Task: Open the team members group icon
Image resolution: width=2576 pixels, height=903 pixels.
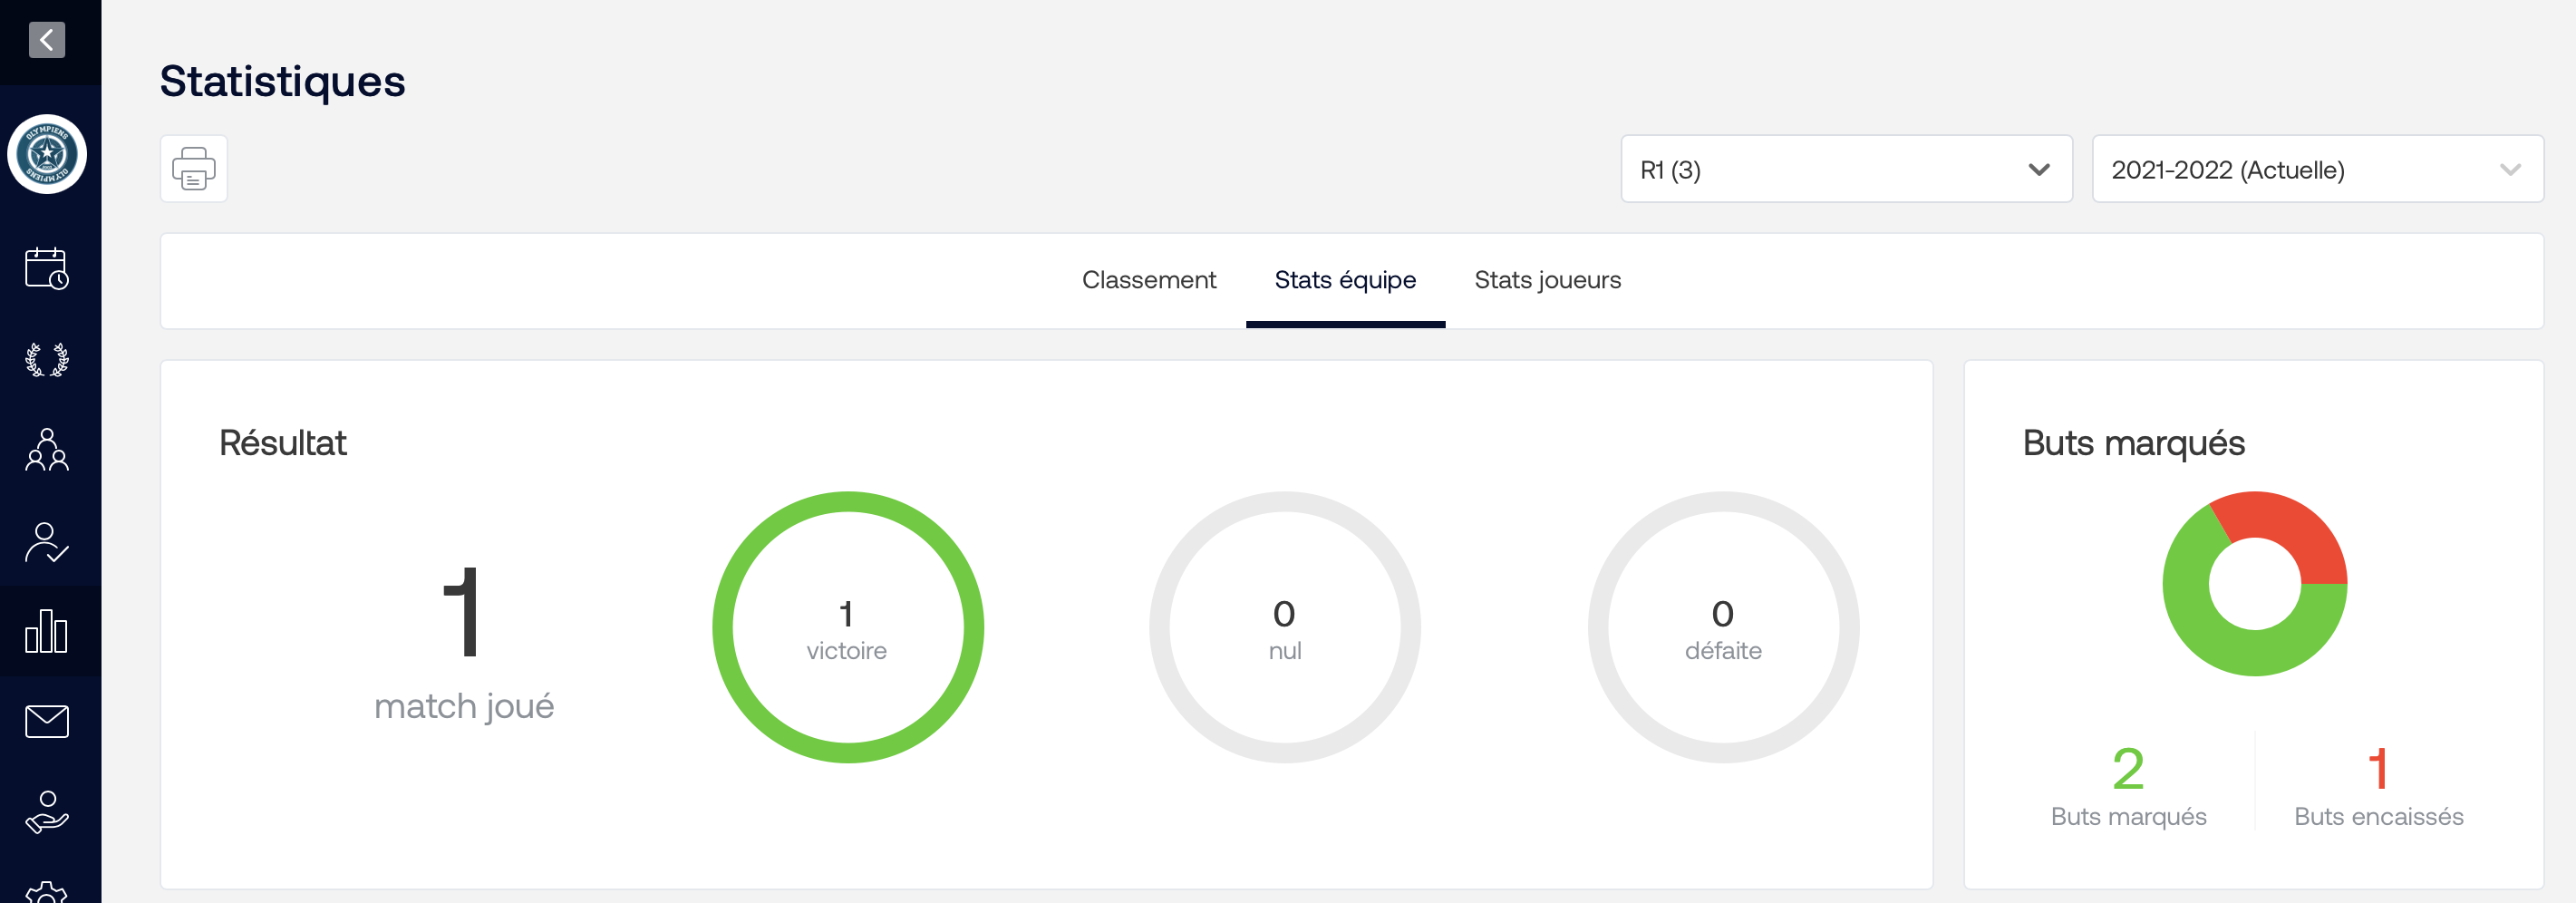Action: [47, 450]
